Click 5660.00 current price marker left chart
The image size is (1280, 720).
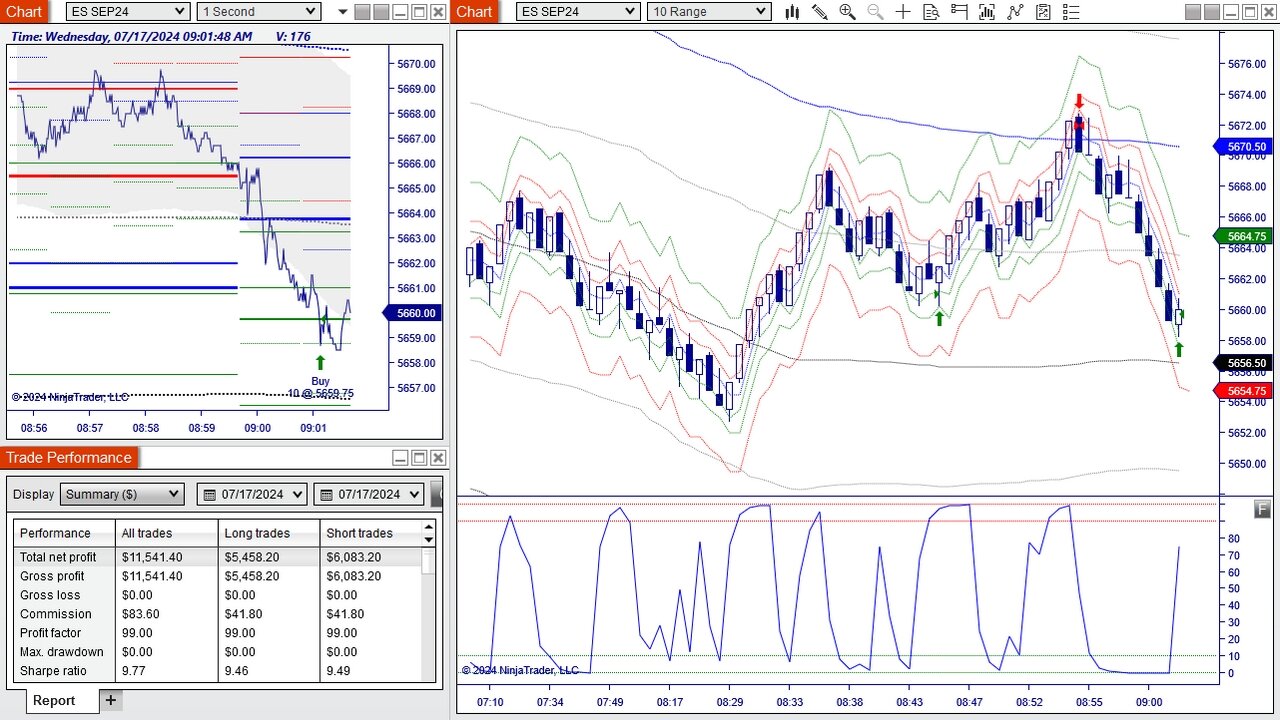click(412, 313)
